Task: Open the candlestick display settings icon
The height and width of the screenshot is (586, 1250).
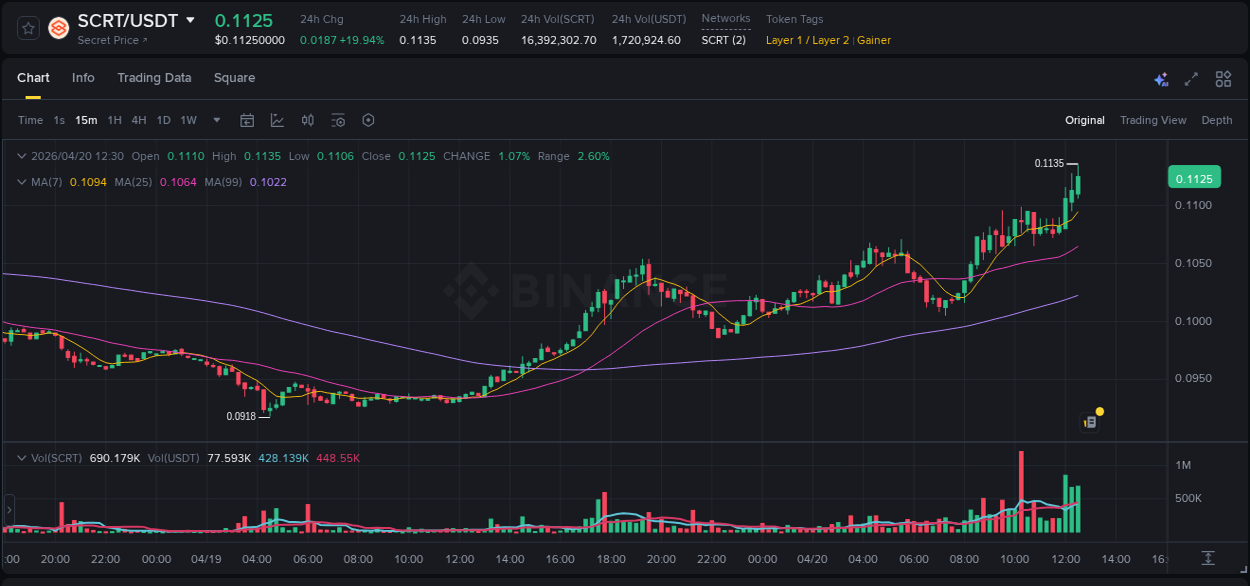Action: point(307,120)
